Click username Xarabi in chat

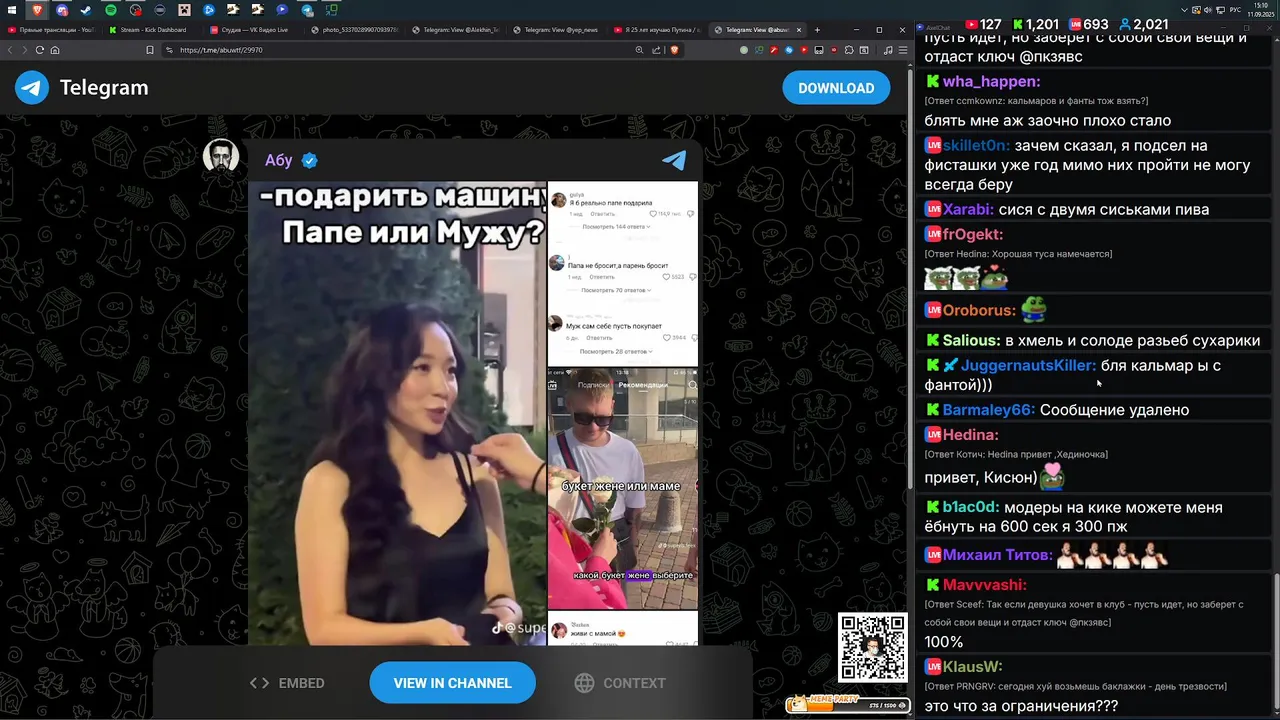pyautogui.click(x=968, y=210)
